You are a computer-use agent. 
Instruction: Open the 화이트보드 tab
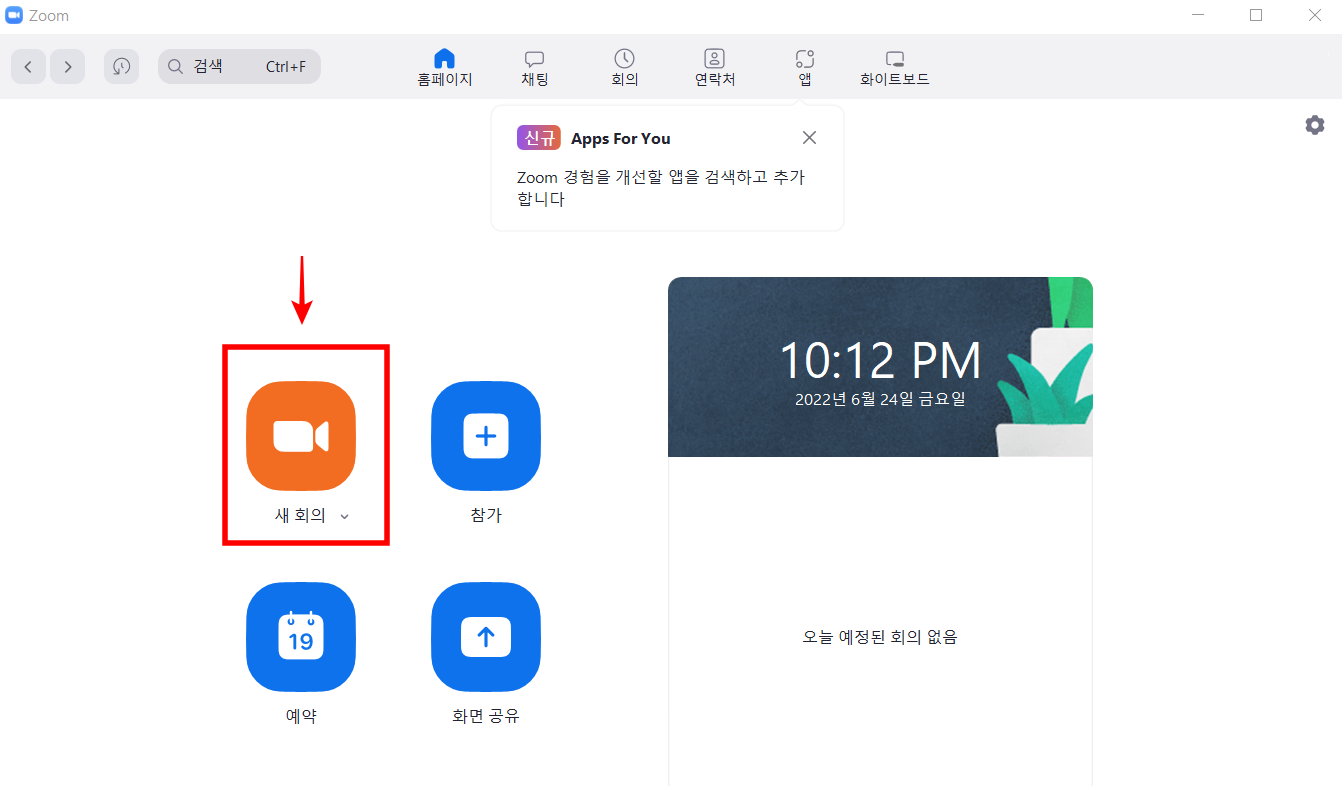(895, 67)
